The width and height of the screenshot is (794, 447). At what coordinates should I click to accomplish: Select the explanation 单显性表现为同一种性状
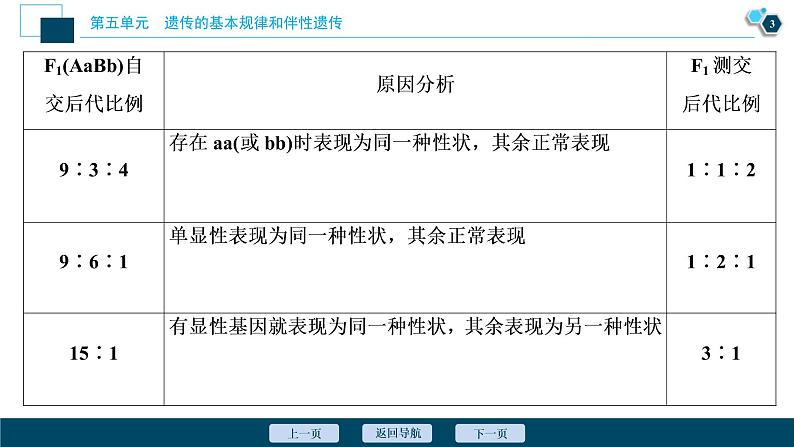[347, 236]
